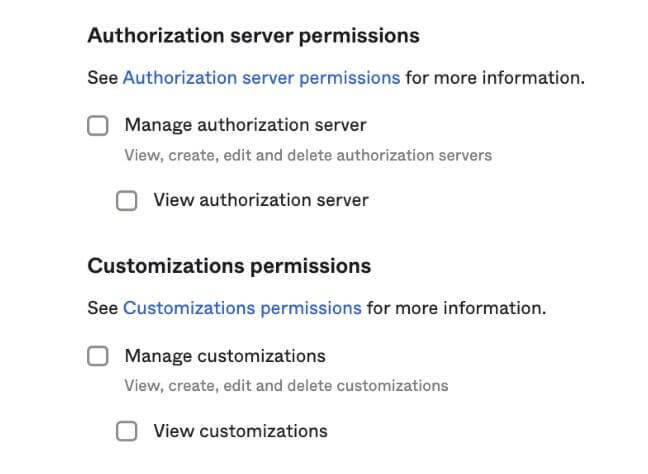Click the 'Manage customizations' label text

(x=225, y=356)
